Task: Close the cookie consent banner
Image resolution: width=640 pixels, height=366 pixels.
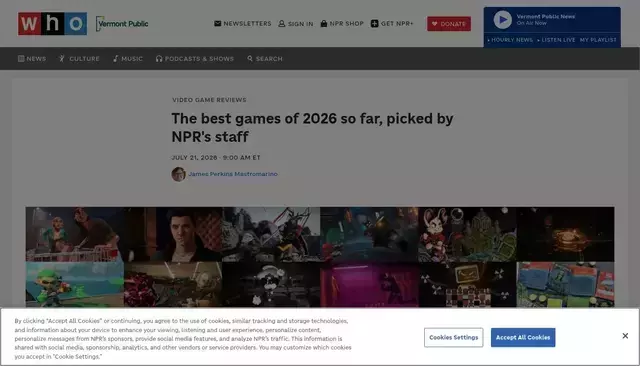Action: point(625,336)
